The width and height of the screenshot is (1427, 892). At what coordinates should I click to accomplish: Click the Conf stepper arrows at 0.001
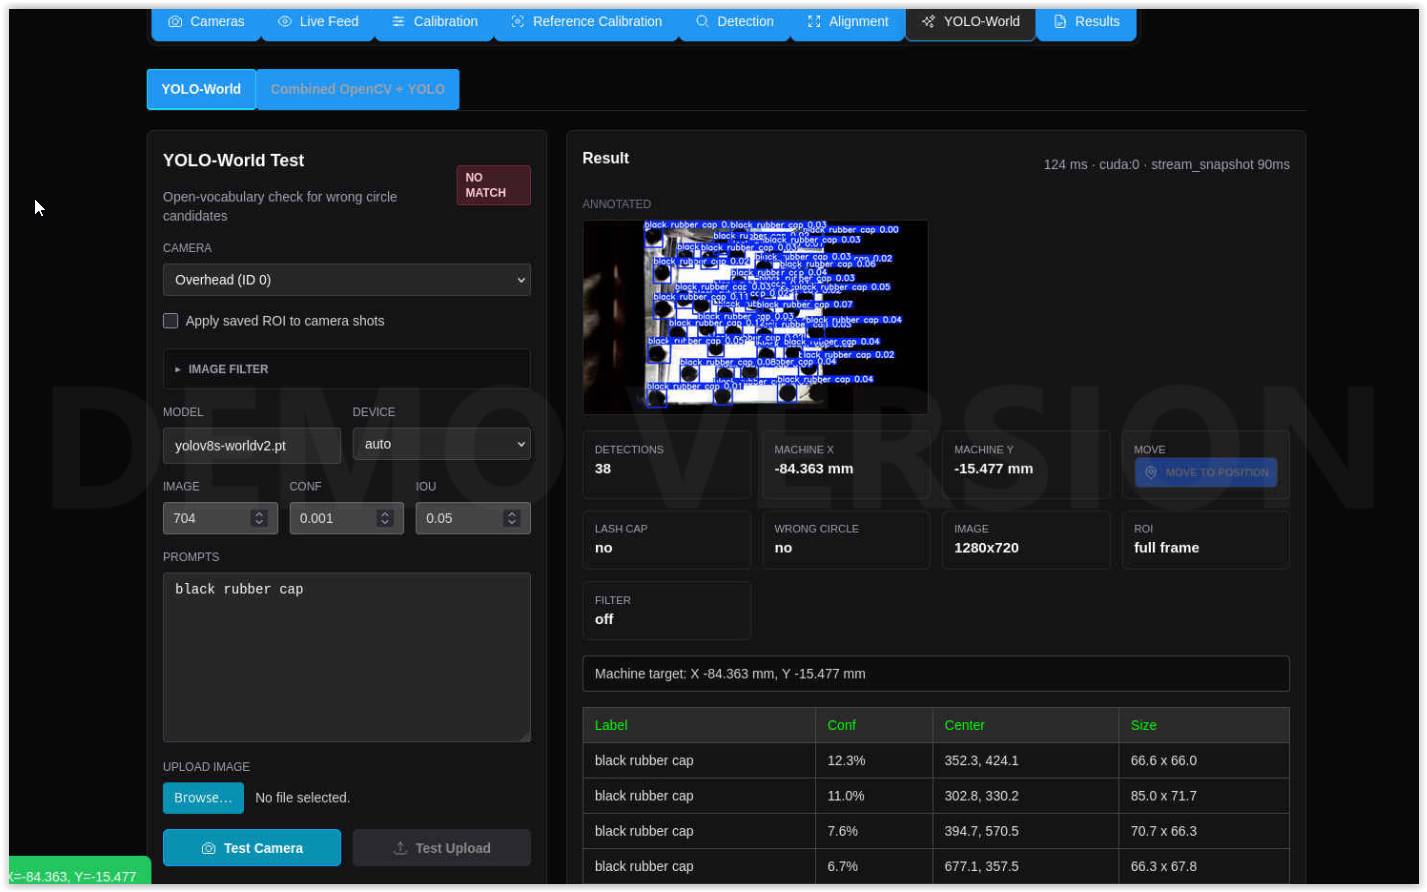click(385, 518)
